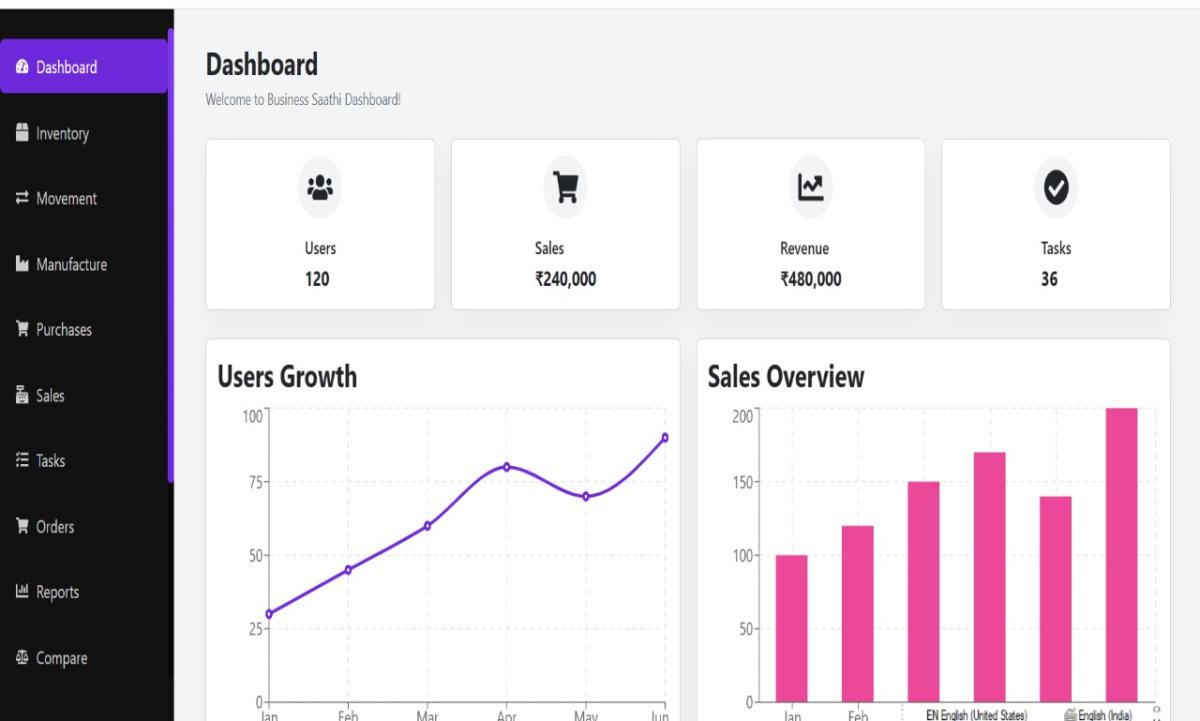
Task: Select the Jun data point on Users Growth
Action: pyautogui.click(x=664, y=437)
